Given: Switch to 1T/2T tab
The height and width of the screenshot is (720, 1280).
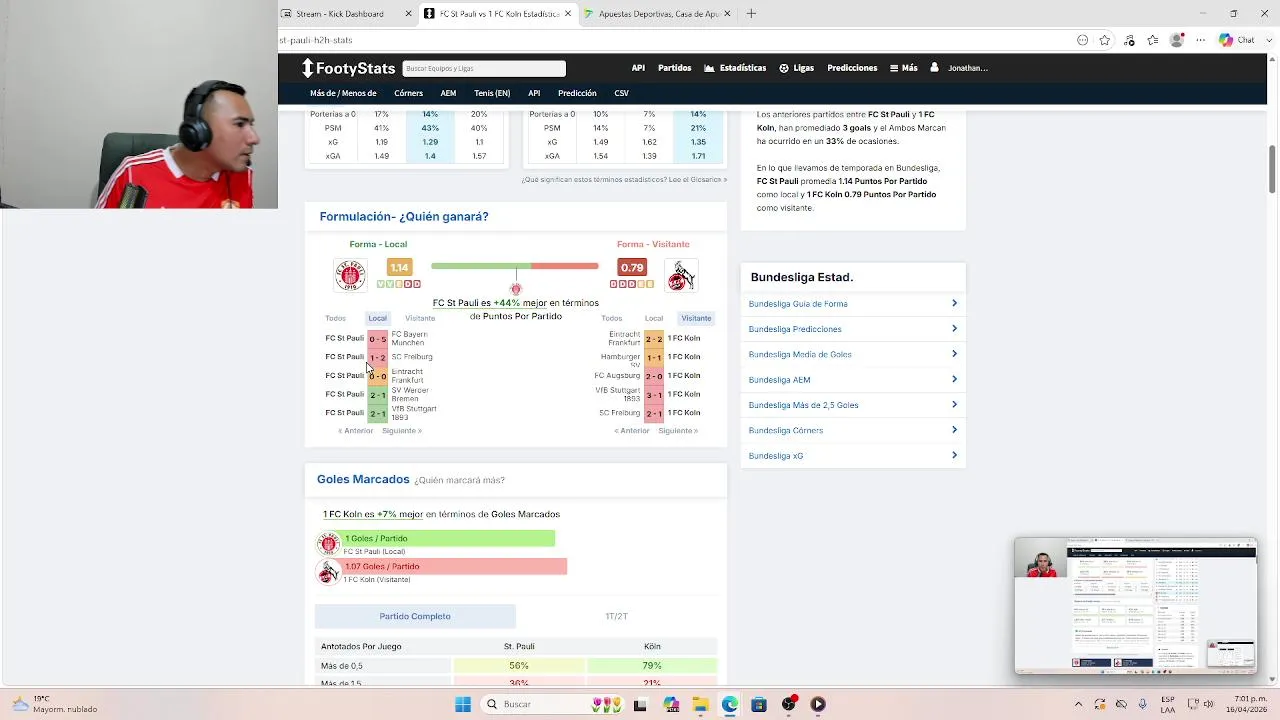Looking at the screenshot, I should point(617,616).
